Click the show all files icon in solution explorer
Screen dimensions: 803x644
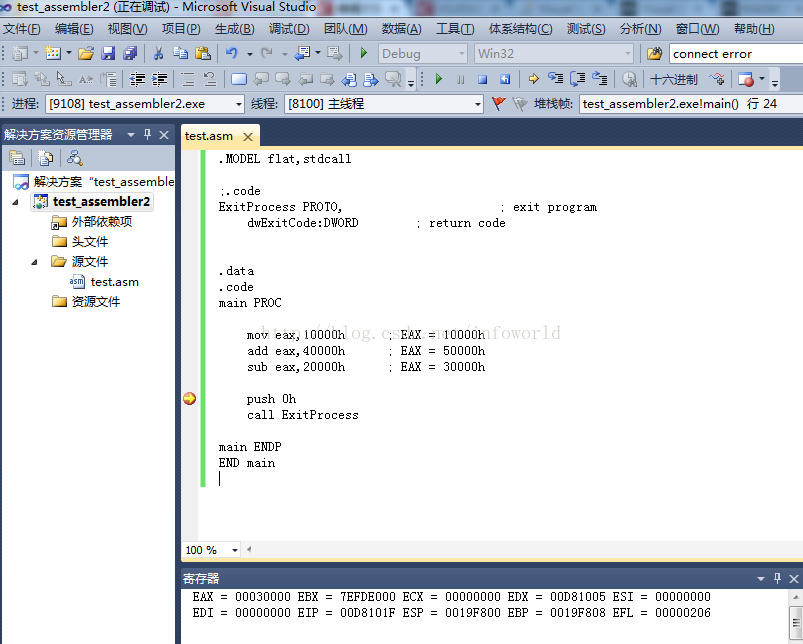point(46,158)
